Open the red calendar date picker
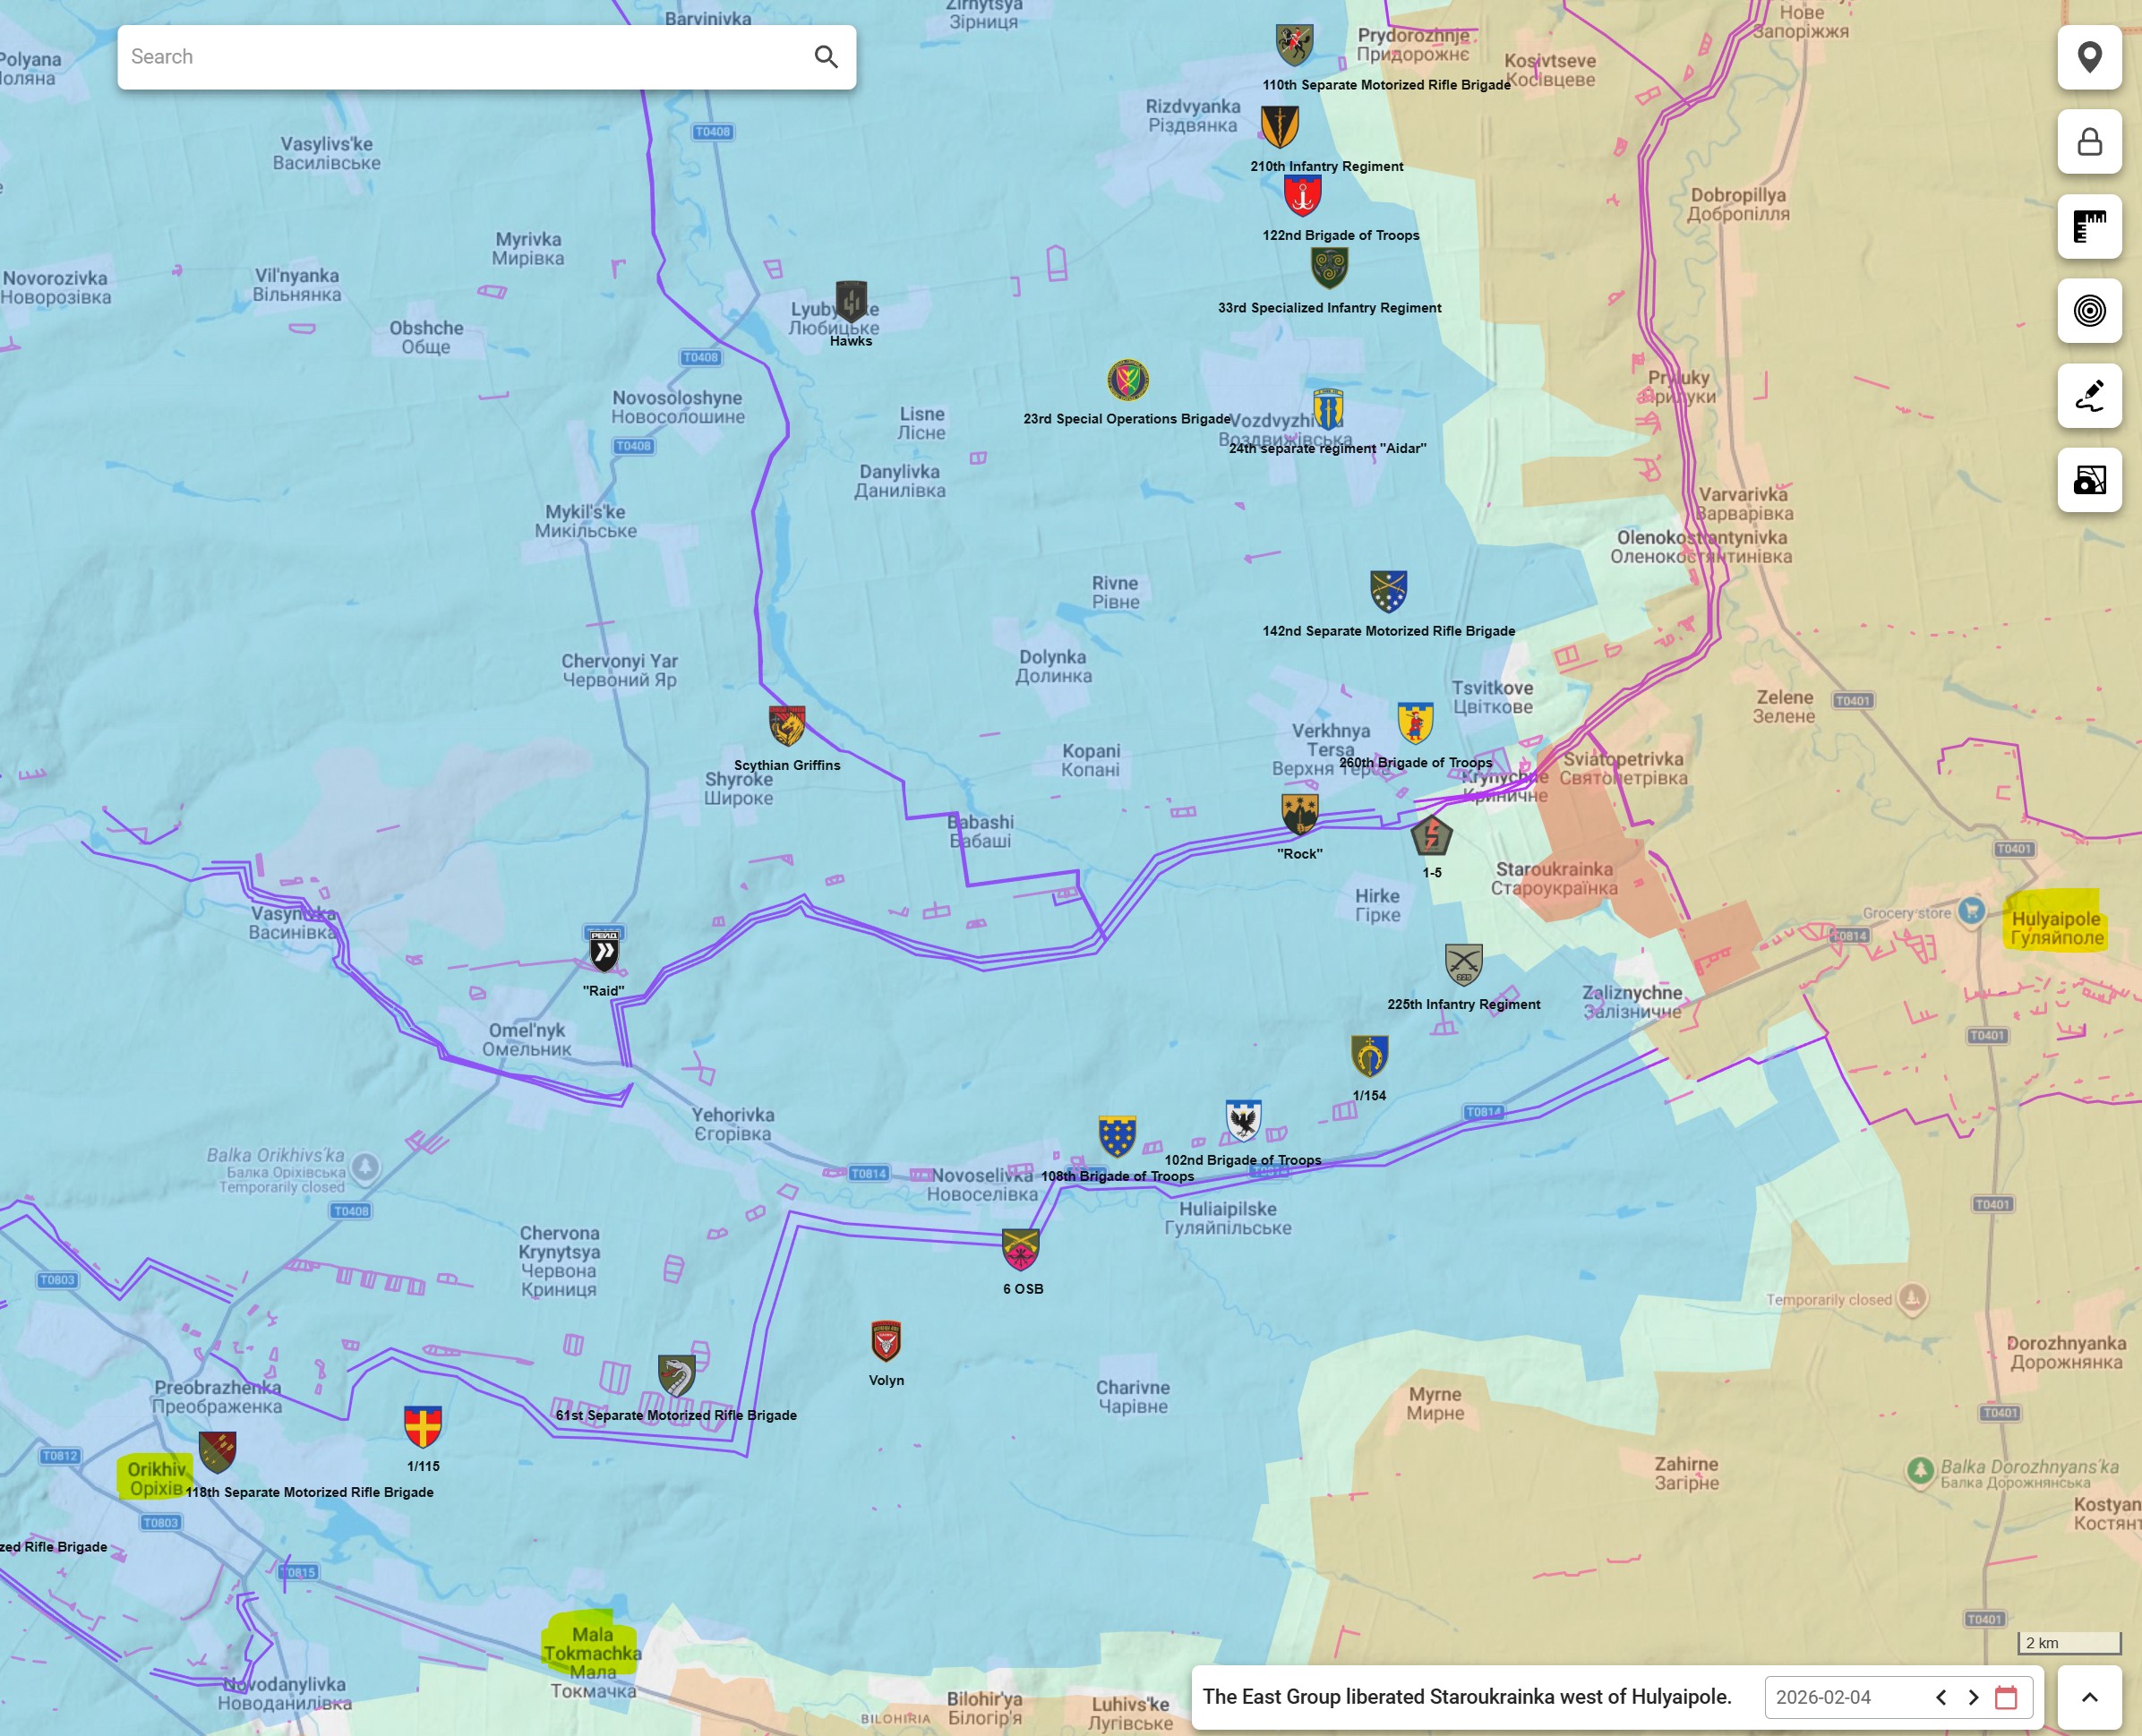 coord(2006,1697)
